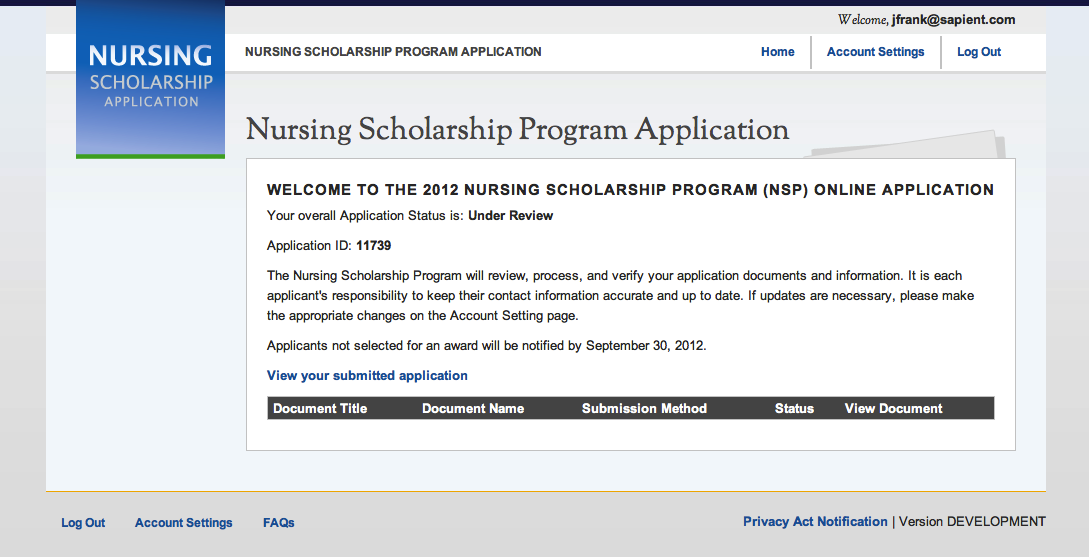1089x557 pixels.
Task: Click the Under Review status text
Action: click(x=510, y=216)
